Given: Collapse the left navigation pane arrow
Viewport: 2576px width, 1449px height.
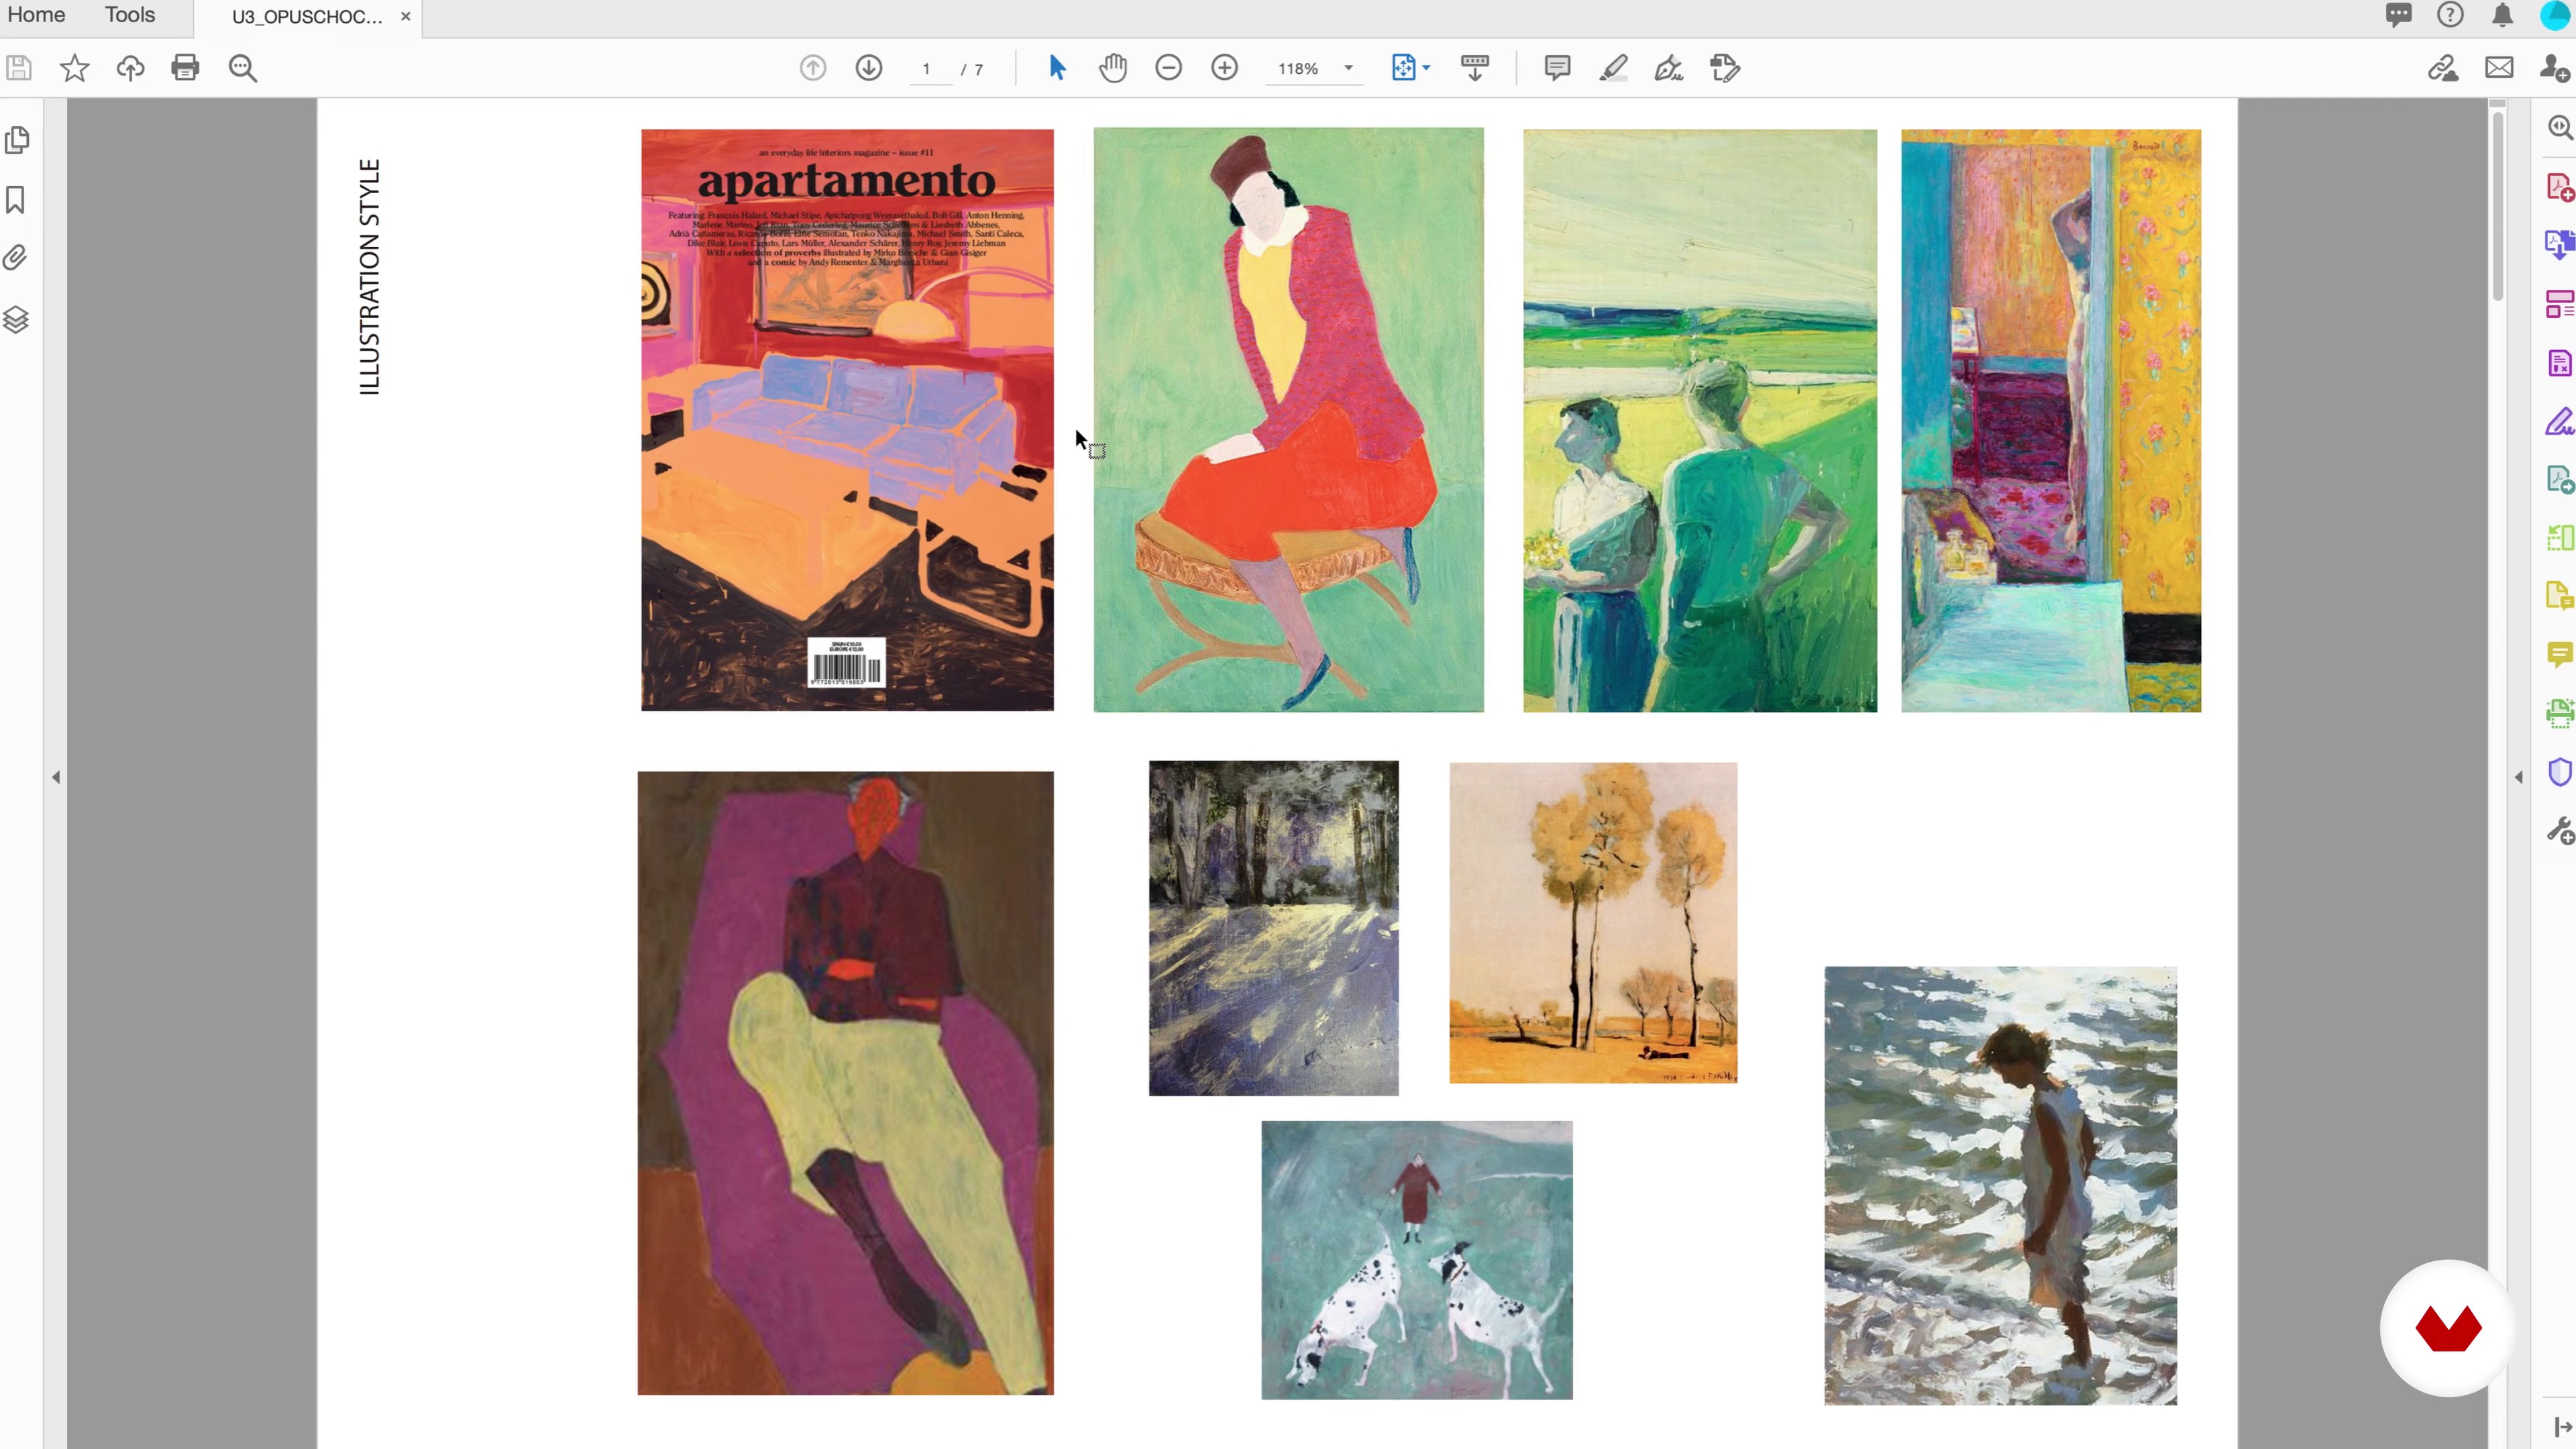Looking at the screenshot, I should (56, 777).
